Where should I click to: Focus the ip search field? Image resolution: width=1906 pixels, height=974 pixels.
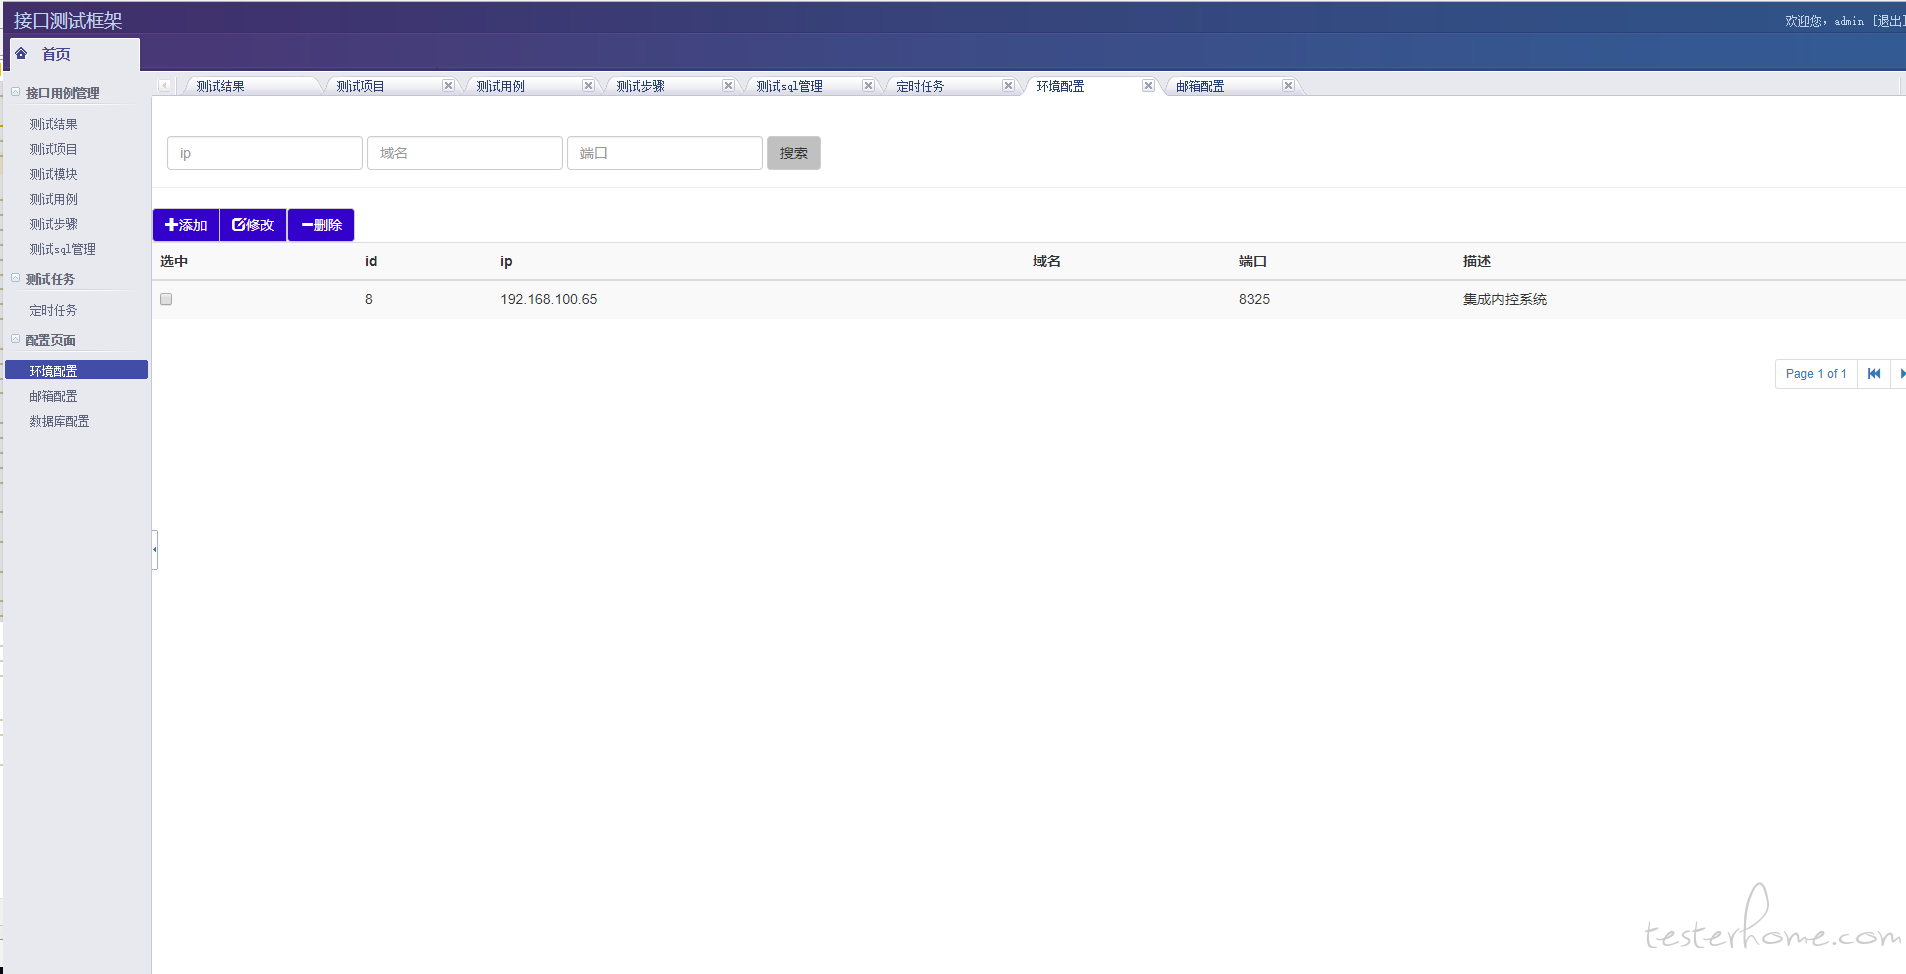pyautogui.click(x=265, y=153)
